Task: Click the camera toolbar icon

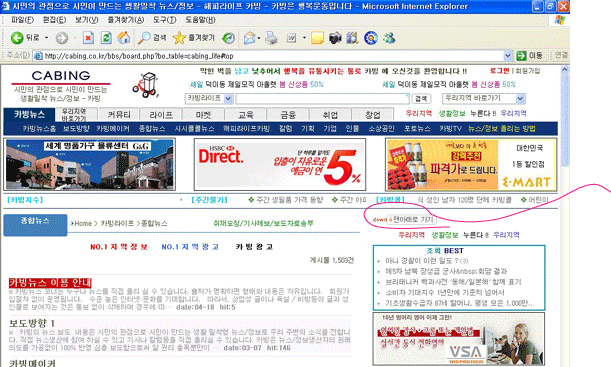Action: coord(335,38)
